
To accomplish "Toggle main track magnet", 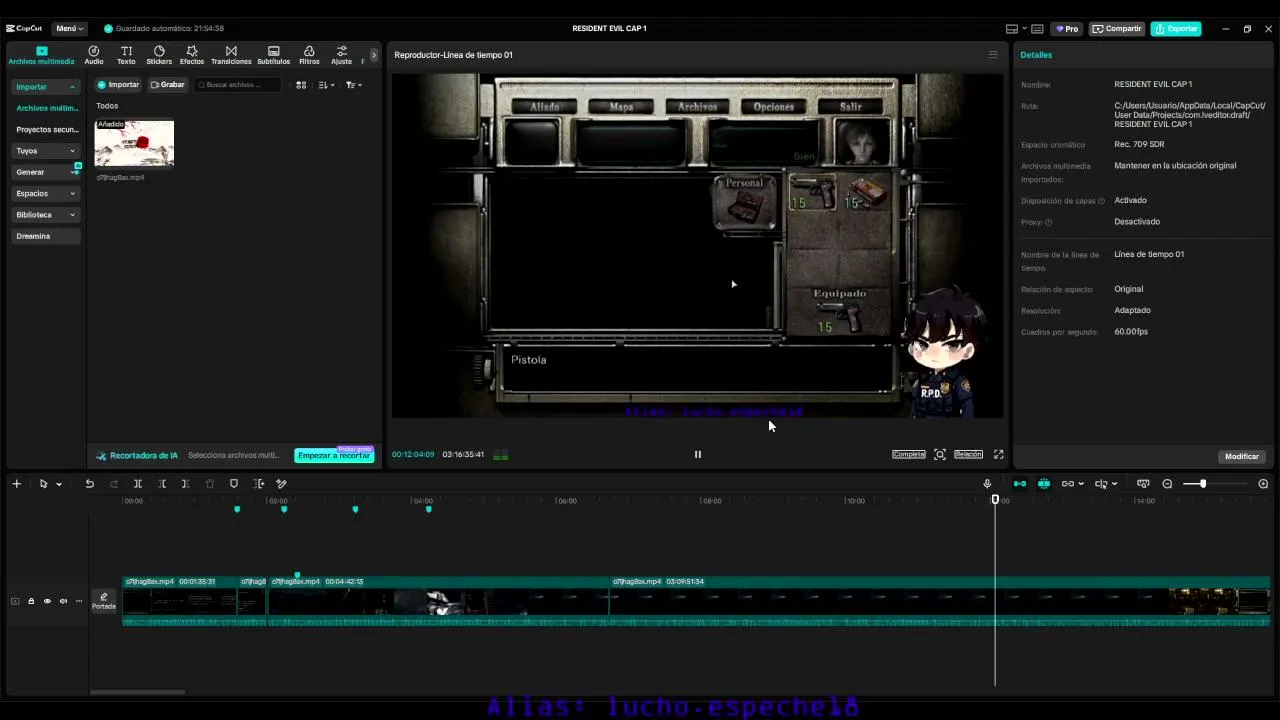I will [x=1019, y=484].
